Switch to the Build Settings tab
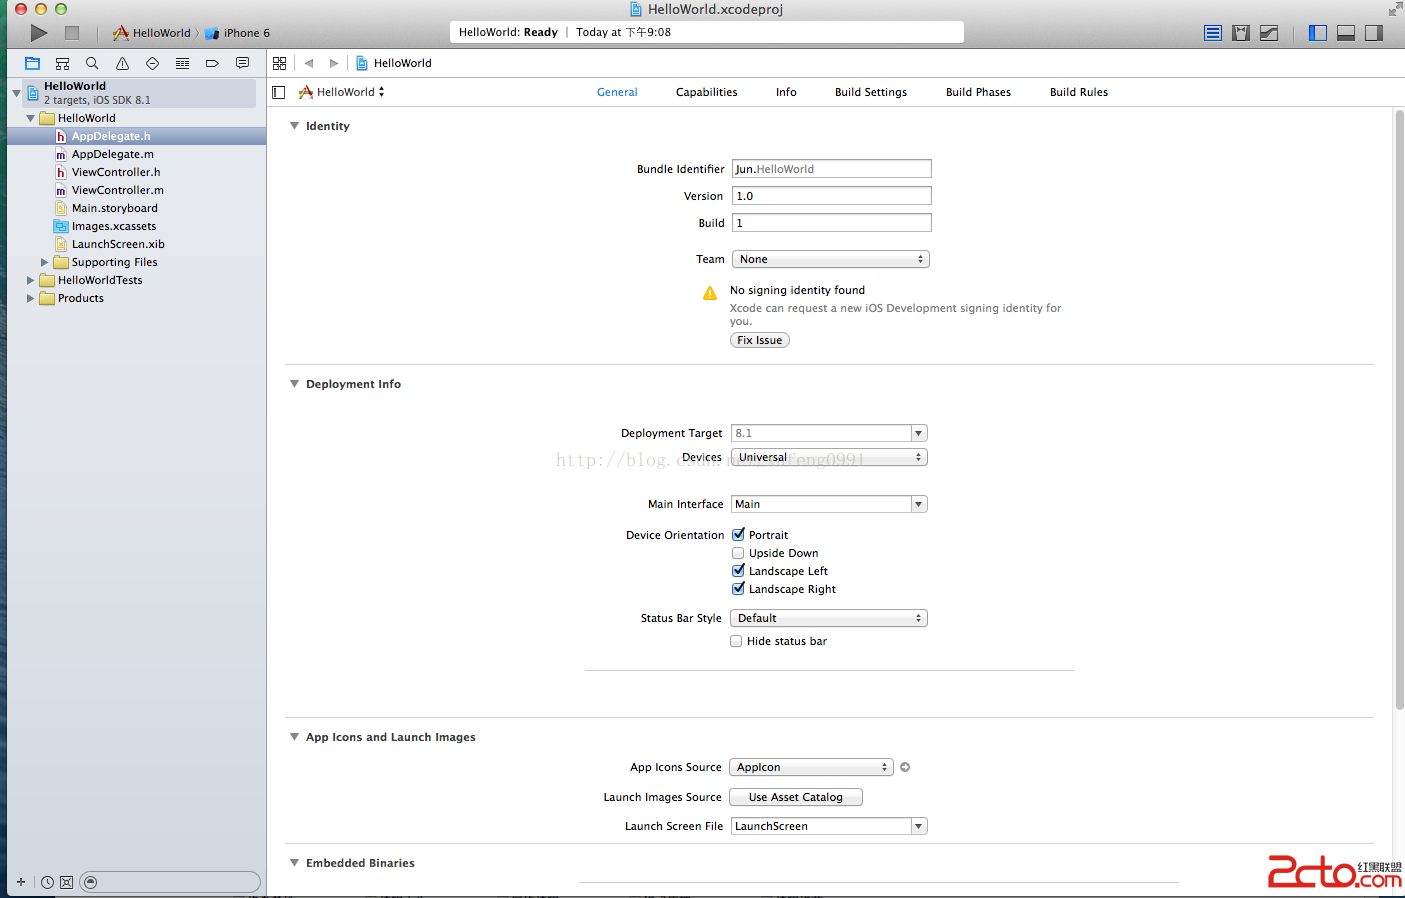The image size is (1405, 898). tap(870, 92)
